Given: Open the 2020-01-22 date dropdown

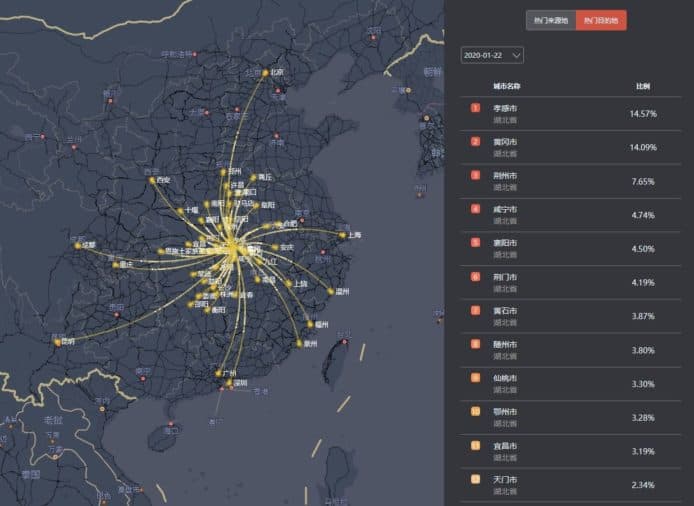Looking at the screenshot, I should [x=491, y=56].
